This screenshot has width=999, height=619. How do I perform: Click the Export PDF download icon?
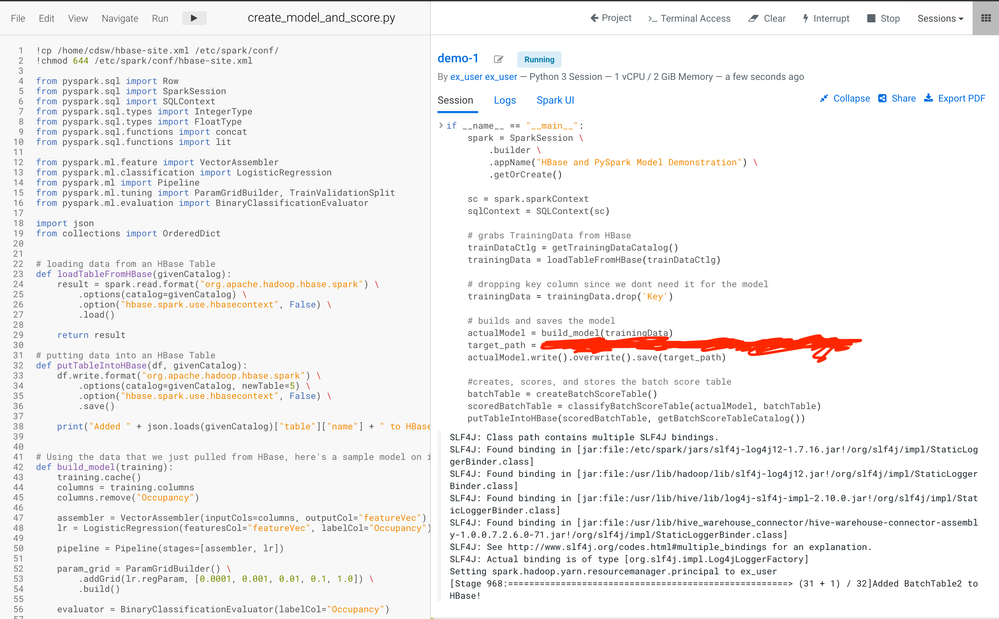[x=928, y=98]
